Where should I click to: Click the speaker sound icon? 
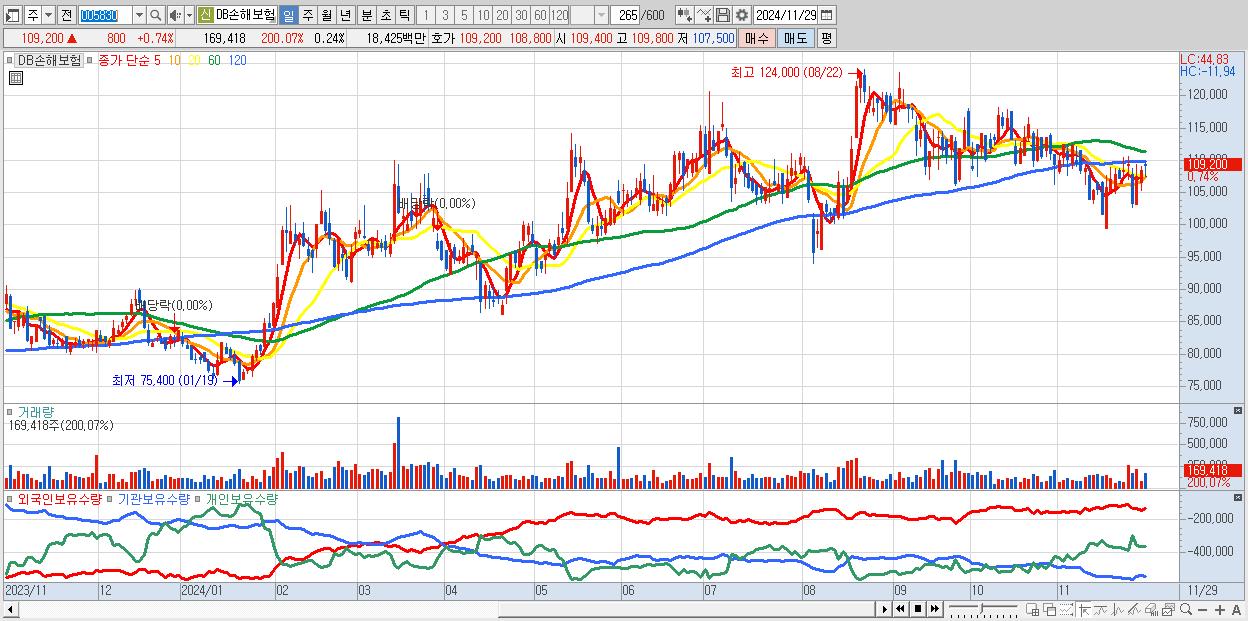(x=175, y=15)
